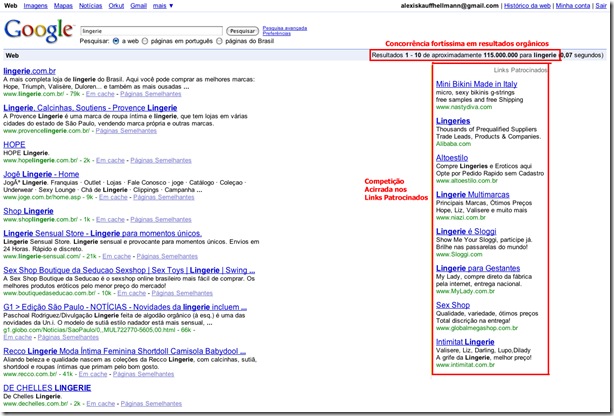The image size is (614, 416).
Task: Open 'Em cache' for dechelles.com.br
Action: point(101,403)
